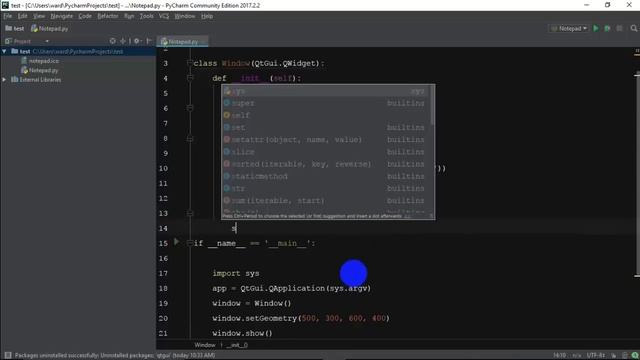This screenshot has height=360, width=640.
Task: Fold the class Window block on line 3
Action: pyautogui.click(x=190, y=63)
